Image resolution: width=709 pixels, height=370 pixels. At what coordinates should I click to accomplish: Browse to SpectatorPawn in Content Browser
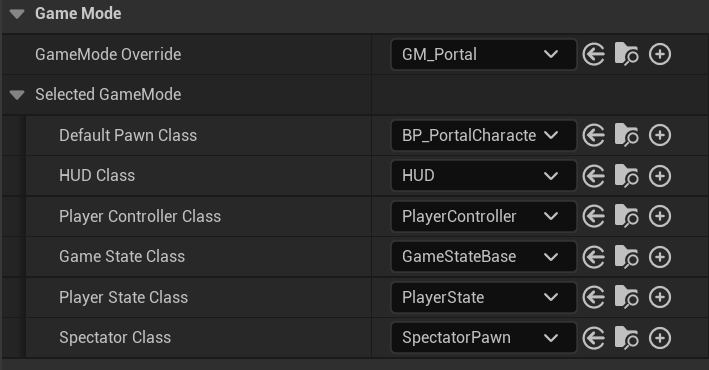627,337
